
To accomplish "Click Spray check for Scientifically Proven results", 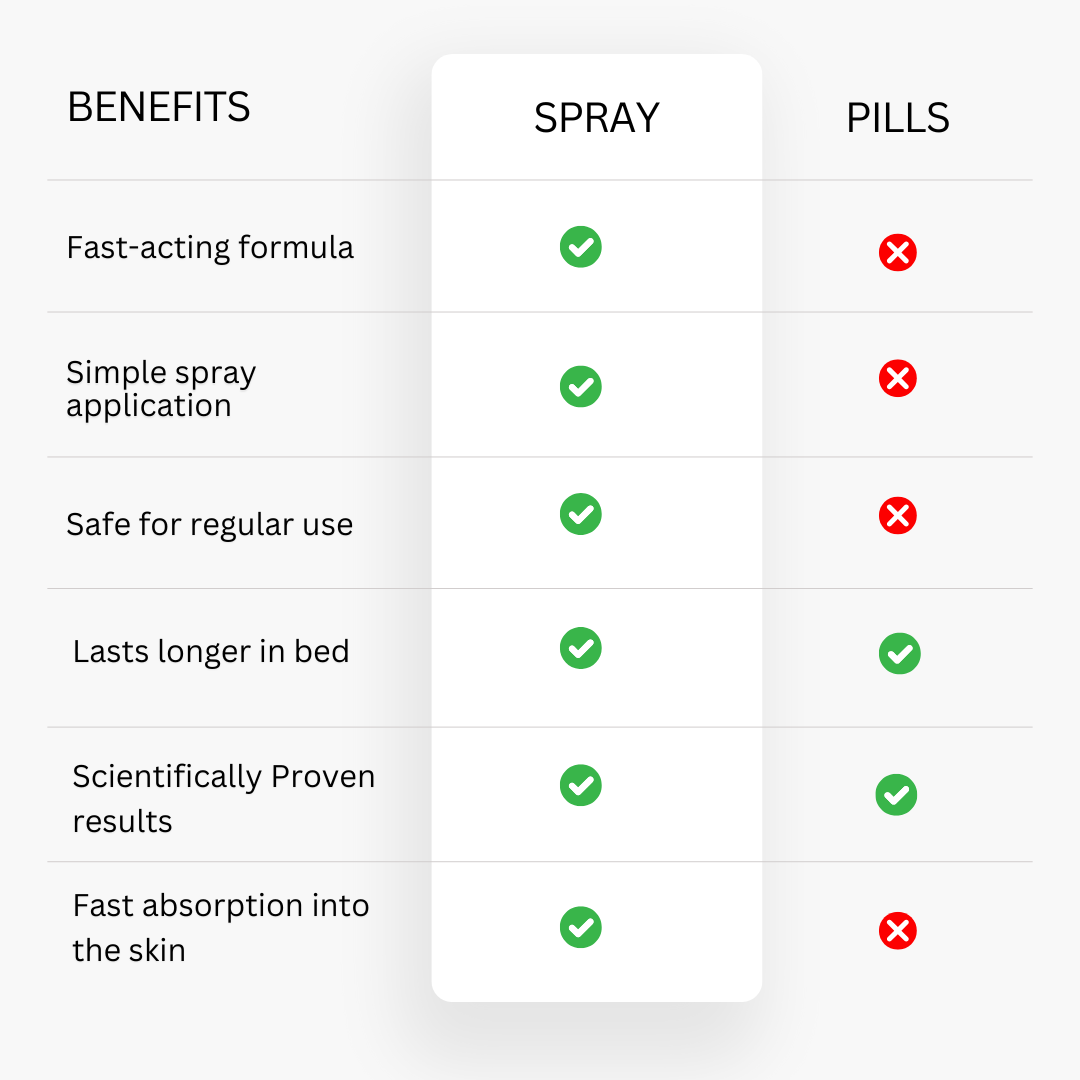I will pyautogui.click(x=581, y=785).
